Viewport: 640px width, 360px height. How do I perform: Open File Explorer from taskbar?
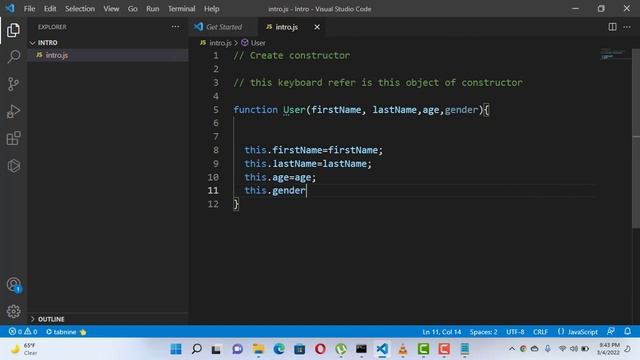(x=258, y=349)
